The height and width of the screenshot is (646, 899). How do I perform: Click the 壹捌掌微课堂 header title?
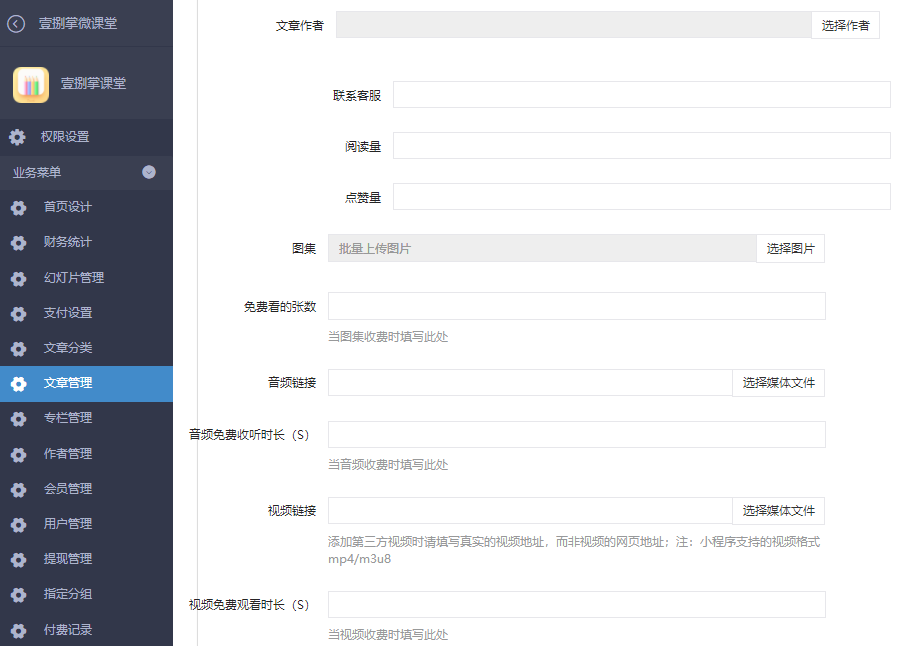(77, 24)
